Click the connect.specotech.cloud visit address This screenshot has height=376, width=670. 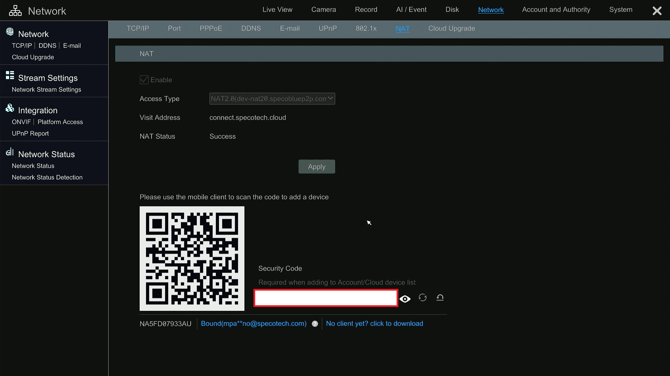[248, 118]
